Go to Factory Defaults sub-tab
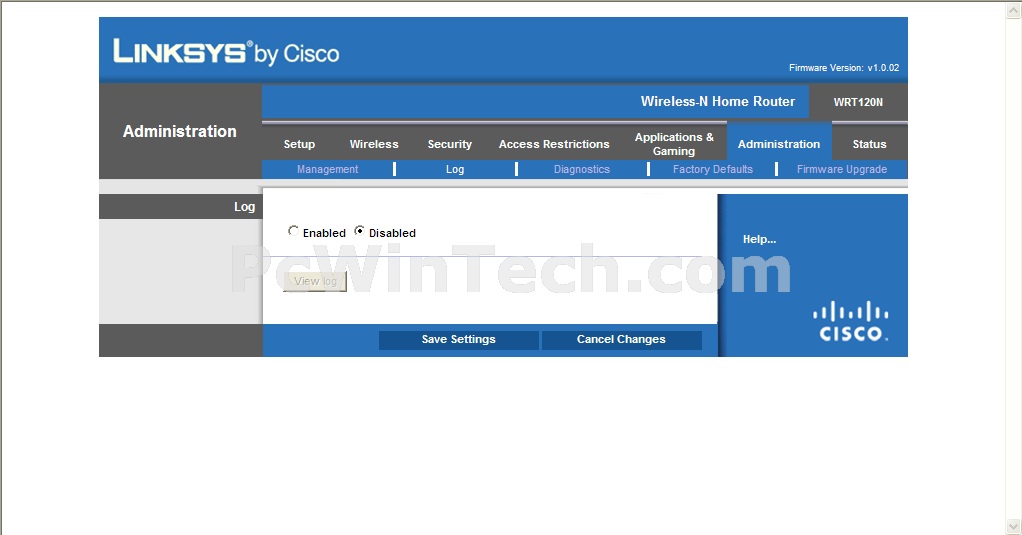 [x=713, y=169]
